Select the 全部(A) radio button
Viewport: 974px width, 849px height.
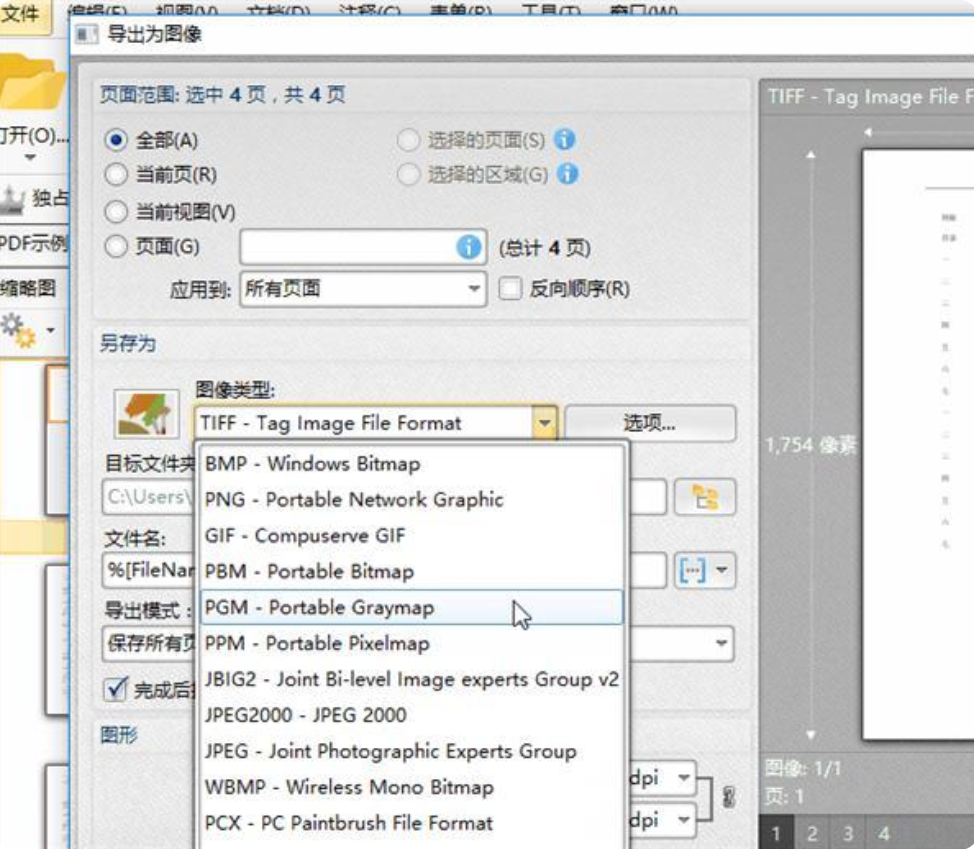click(117, 140)
